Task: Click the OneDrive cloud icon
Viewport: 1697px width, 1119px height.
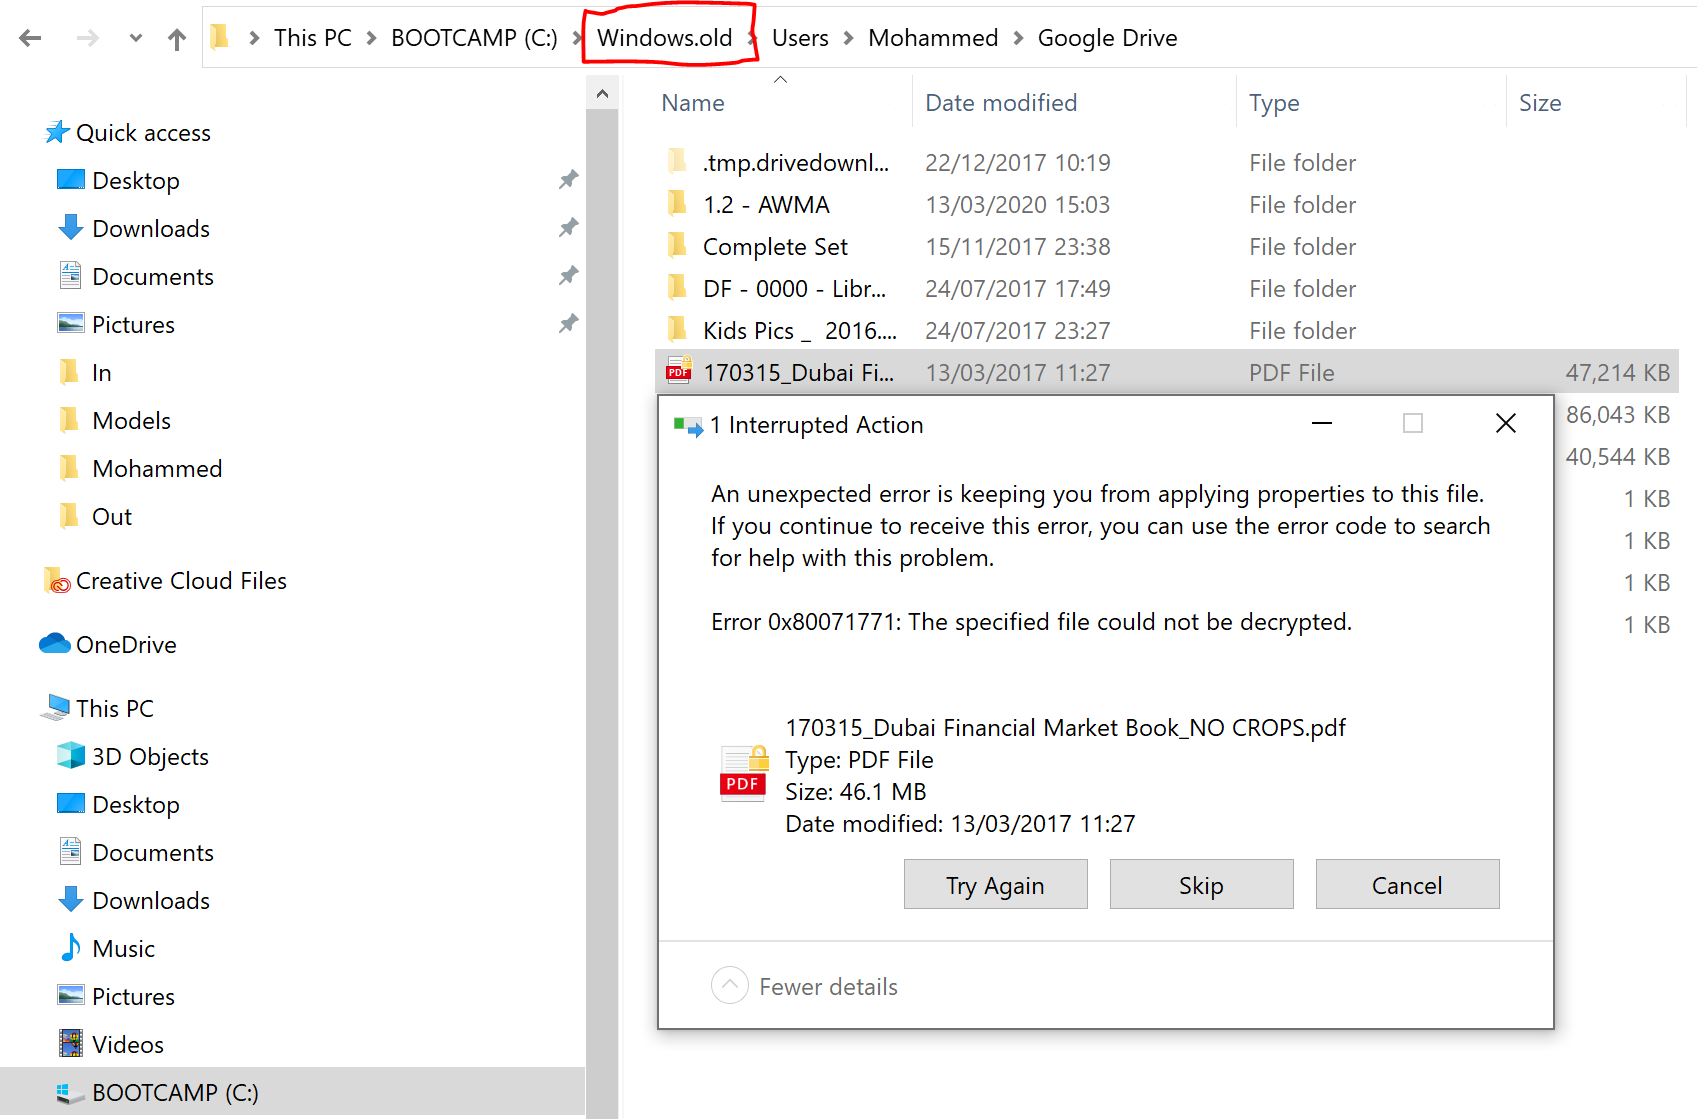Action: pyautogui.click(x=55, y=644)
